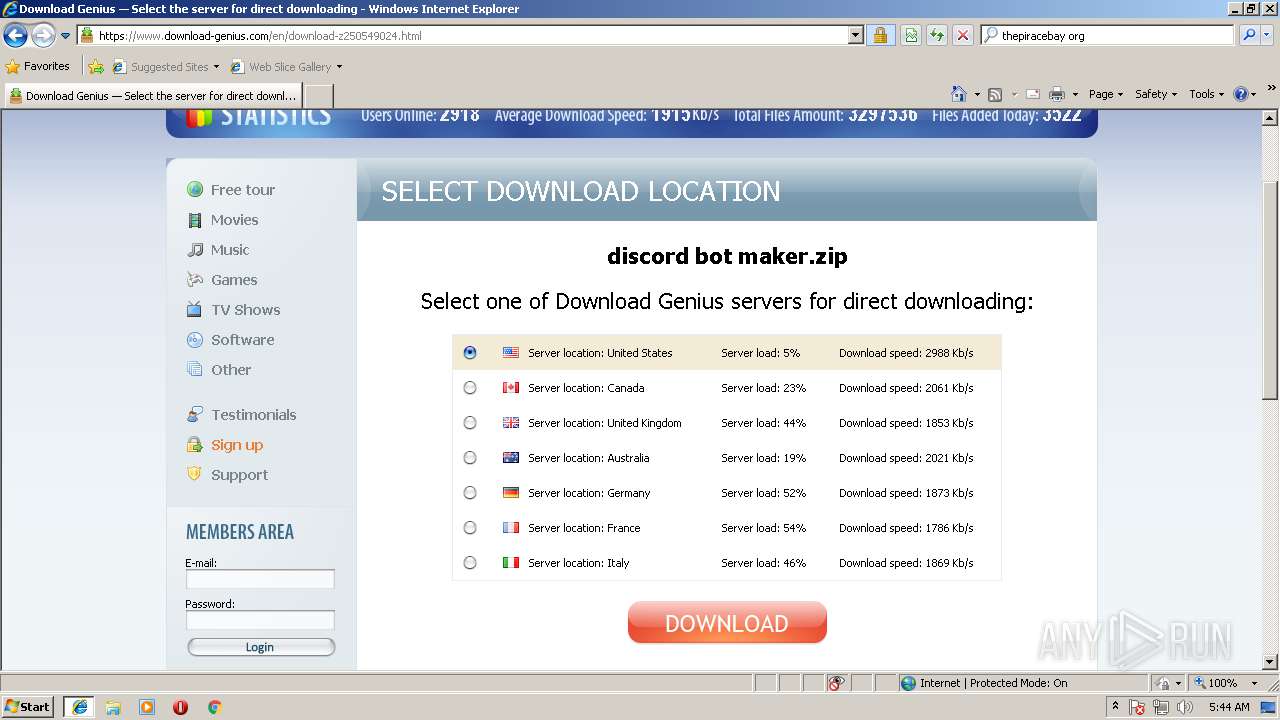Click the Print icon in command bar
This screenshot has height=720, width=1280.
[1057, 94]
